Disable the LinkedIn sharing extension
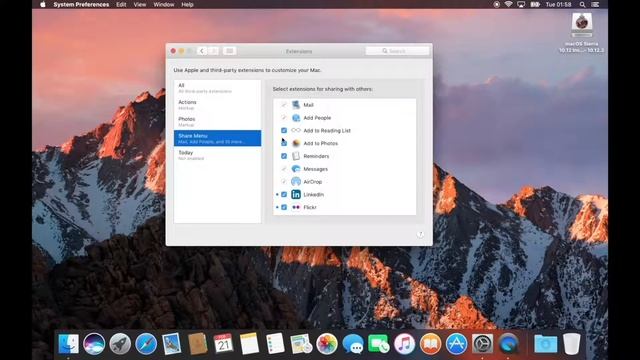This screenshot has width=640, height=360. [284, 194]
